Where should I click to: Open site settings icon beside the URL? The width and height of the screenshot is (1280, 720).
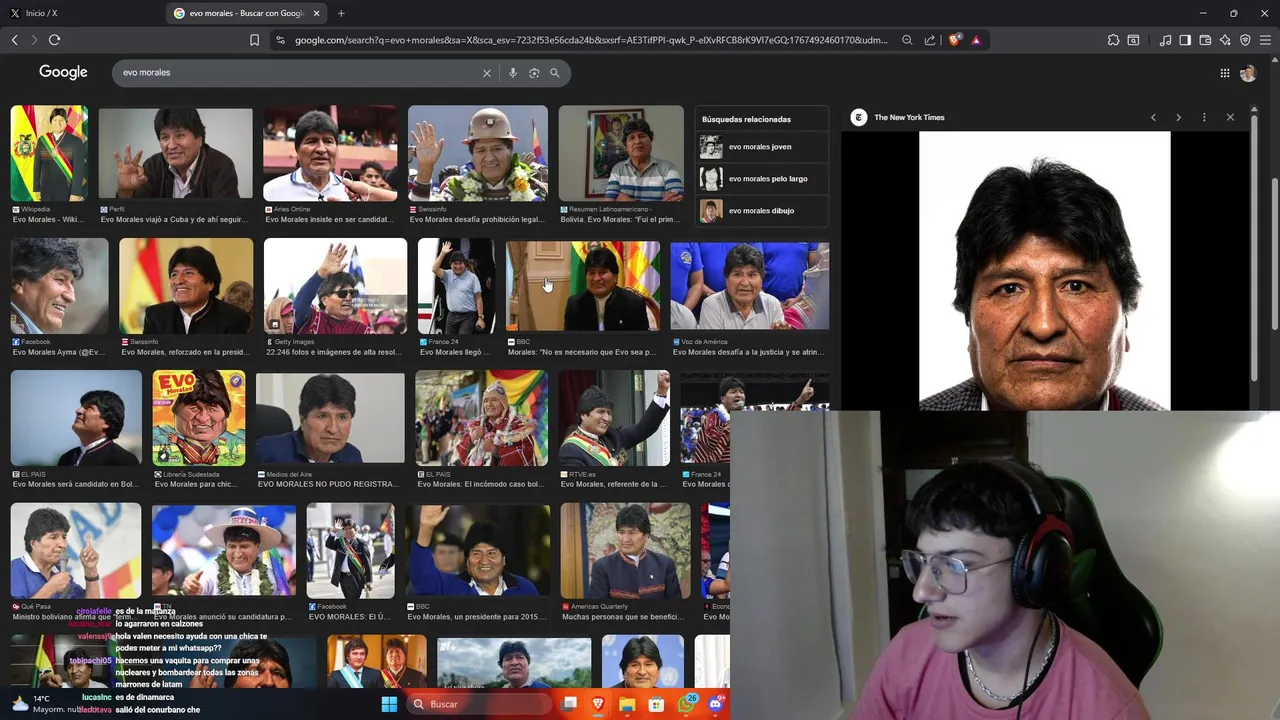(280, 40)
